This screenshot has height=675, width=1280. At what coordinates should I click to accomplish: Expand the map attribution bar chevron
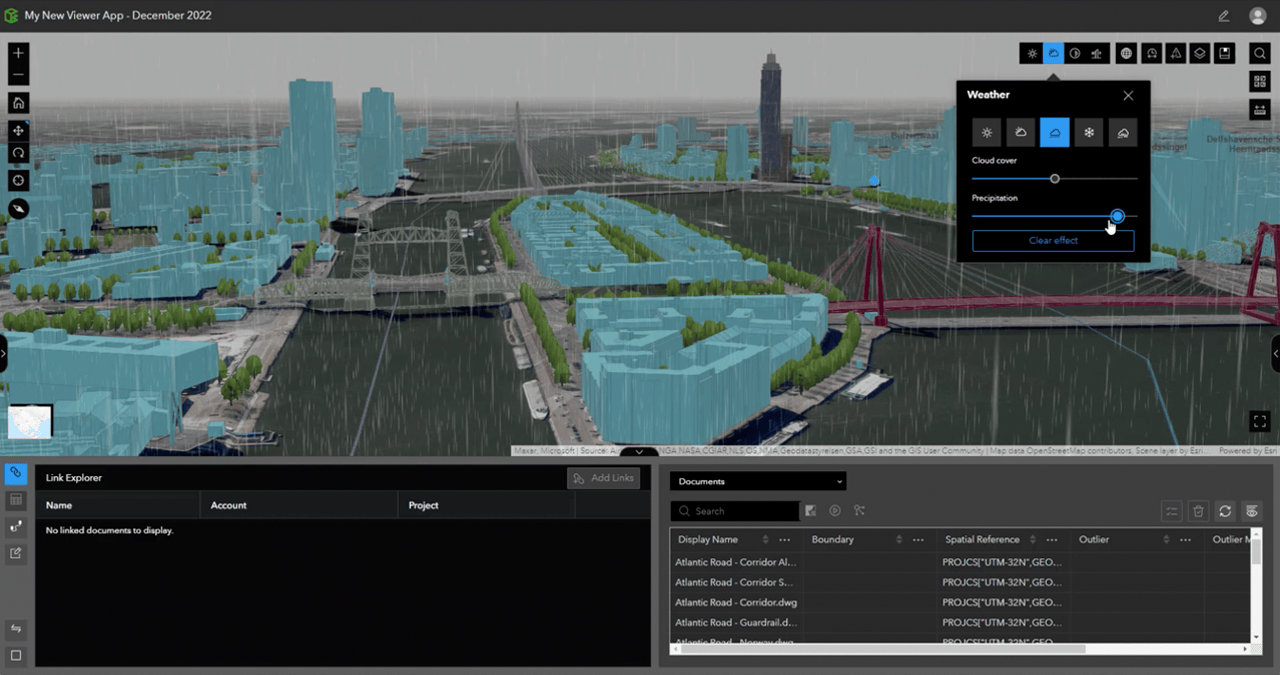638,452
